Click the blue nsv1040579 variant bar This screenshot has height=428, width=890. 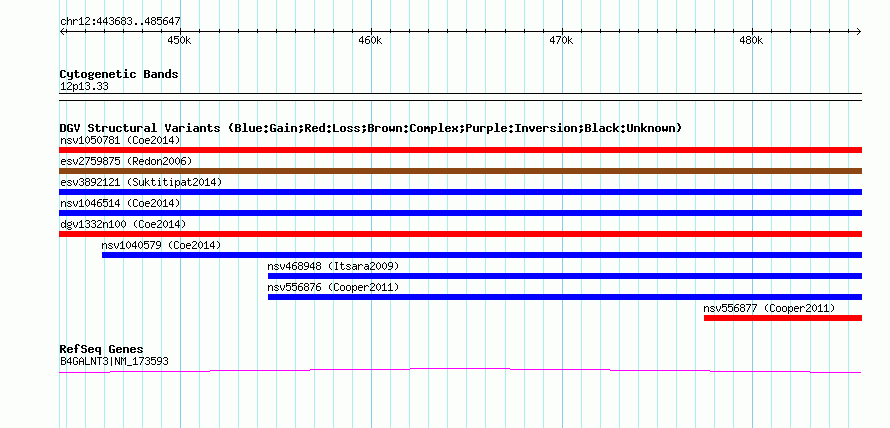pos(482,255)
